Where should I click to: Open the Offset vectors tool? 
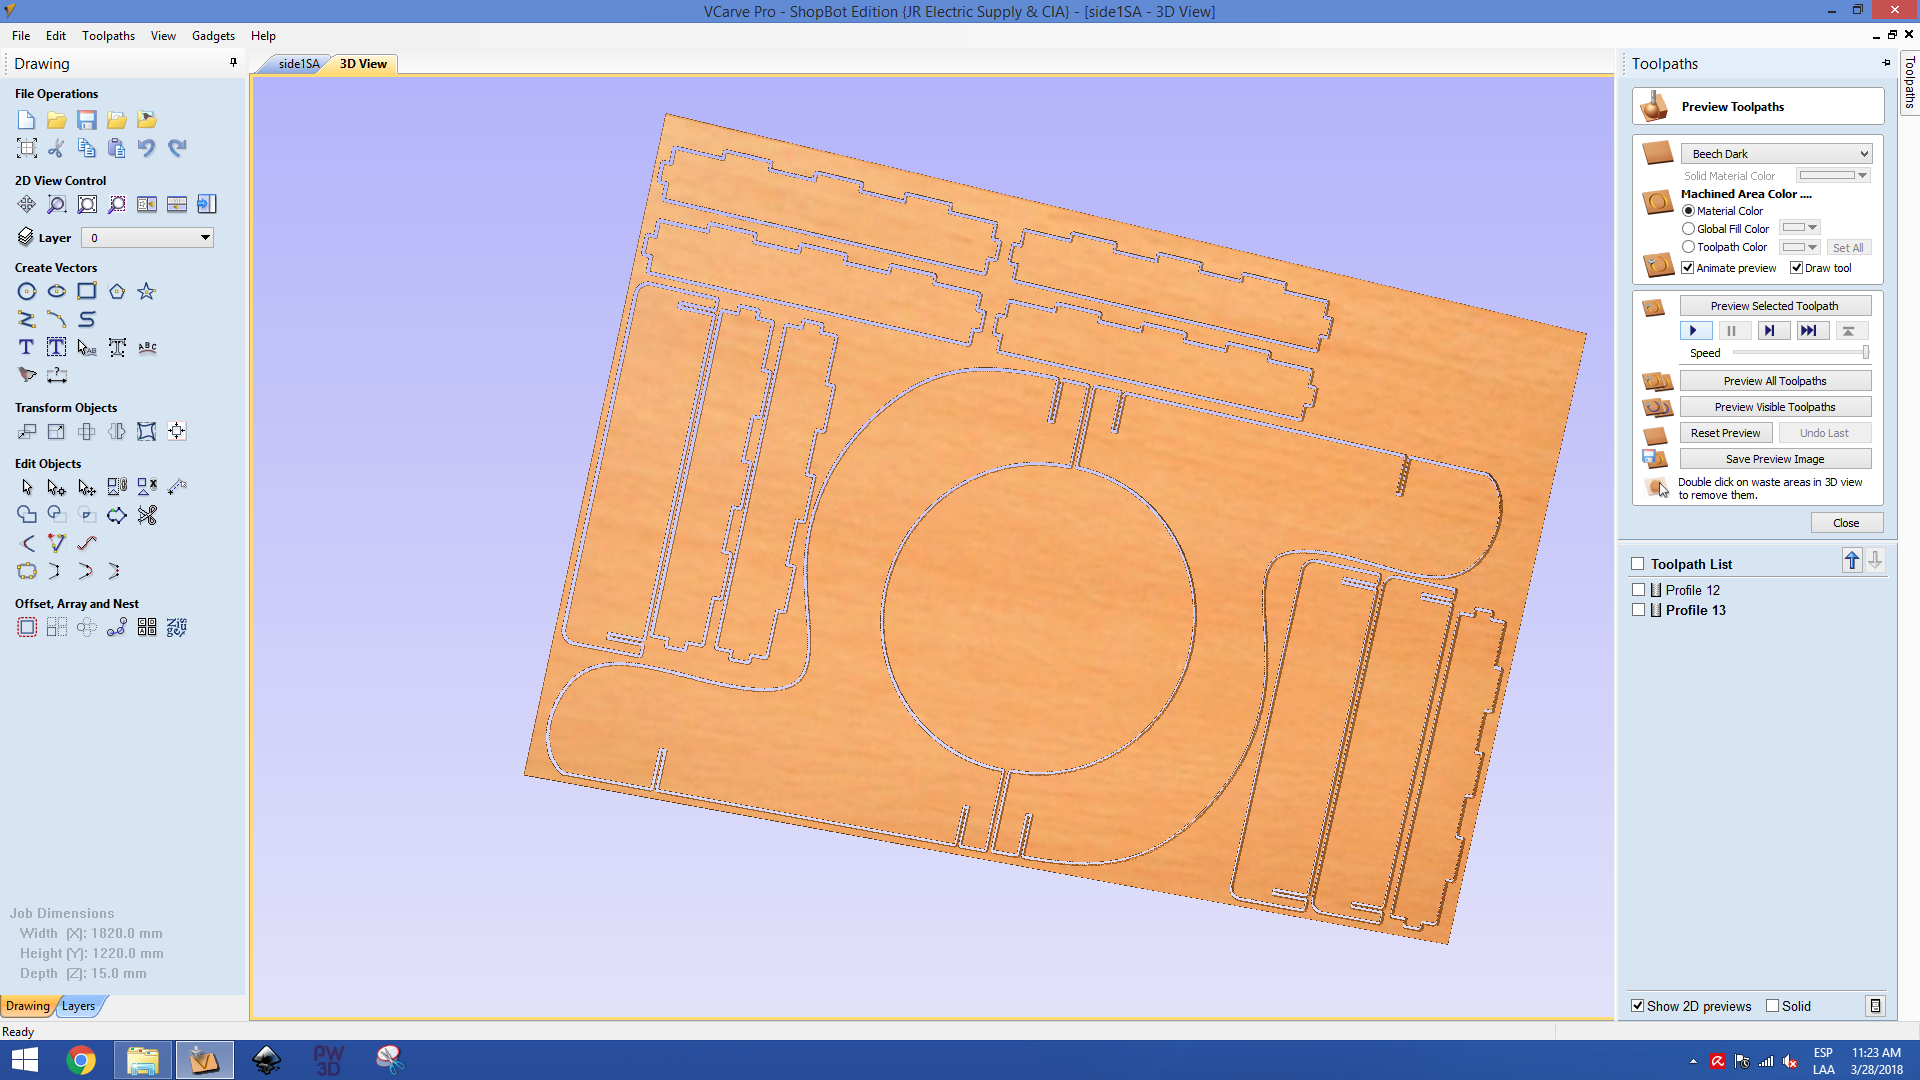(27, 627)
